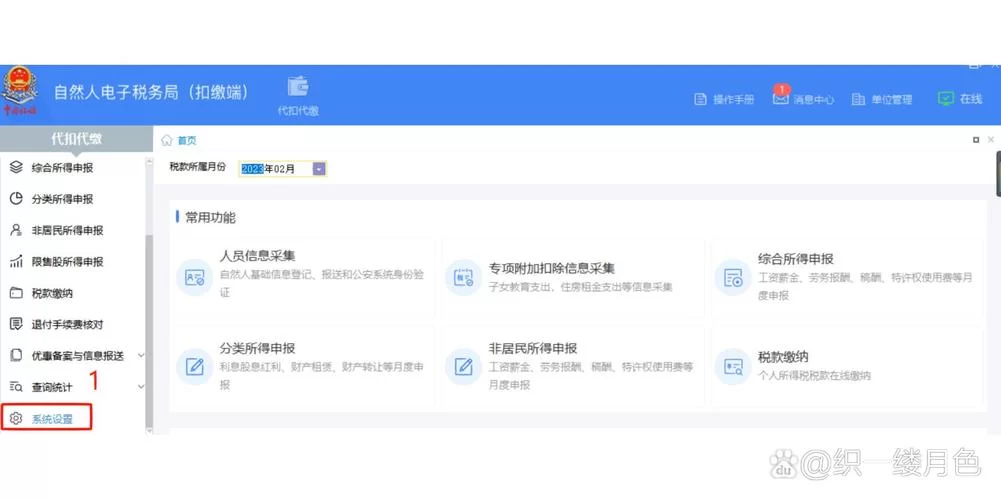Click 退付手续费核对 icon in sidebar
The width and height of the screenshot is (1001, 500).
pyautogui.click(x=17, y=324)
